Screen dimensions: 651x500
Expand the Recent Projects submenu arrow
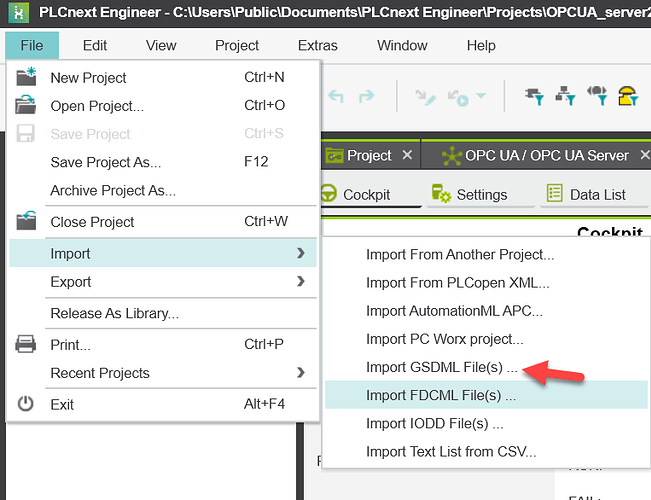(x=301, y=372)
